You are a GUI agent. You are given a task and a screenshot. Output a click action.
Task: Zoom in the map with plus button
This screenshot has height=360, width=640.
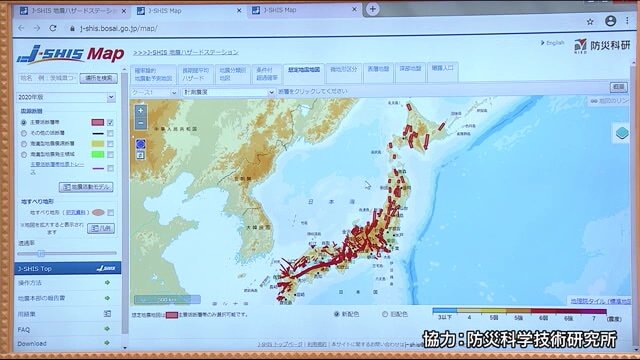click(140, 111)
